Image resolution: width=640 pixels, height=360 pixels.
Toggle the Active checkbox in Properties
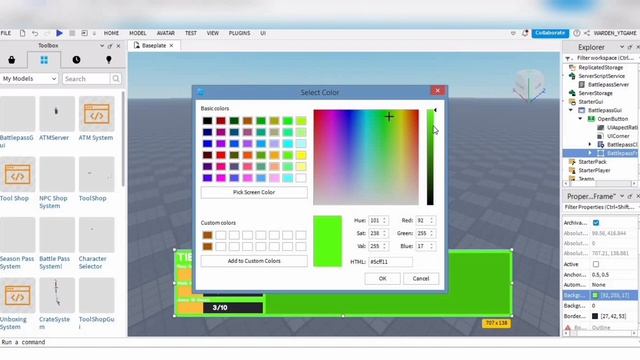point(596,264)
